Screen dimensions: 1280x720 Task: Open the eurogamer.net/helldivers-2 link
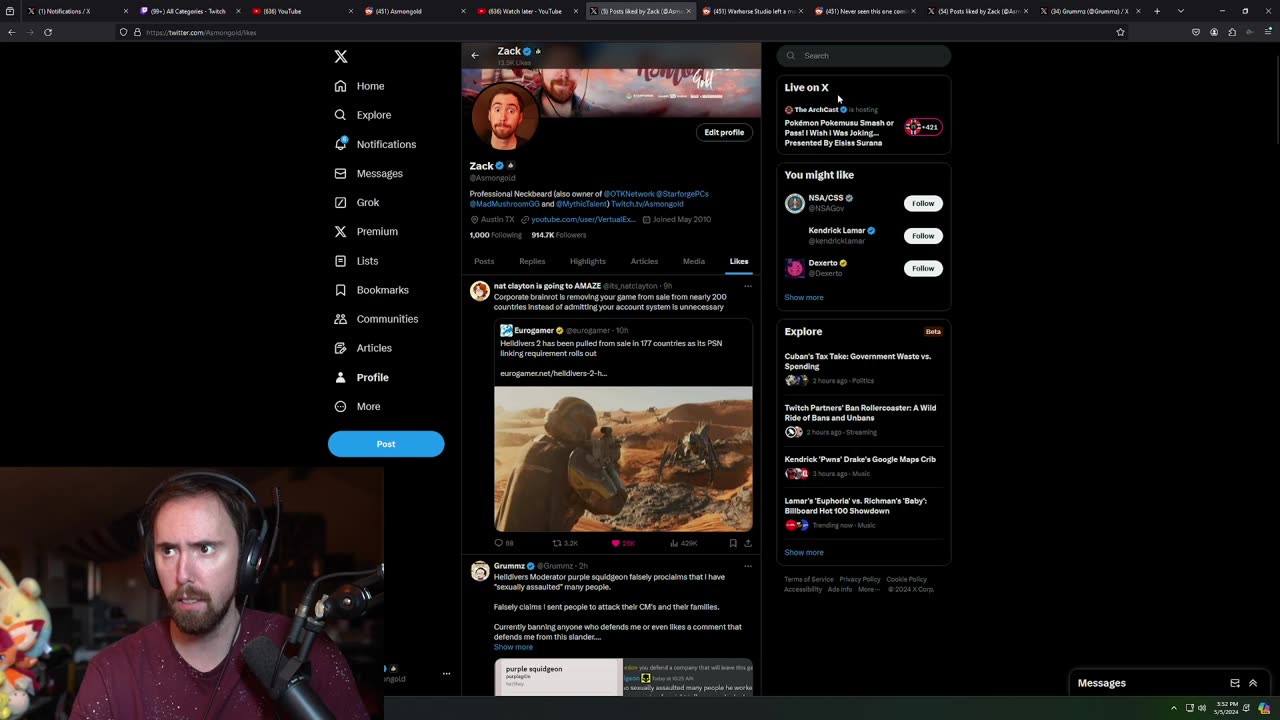554,373
